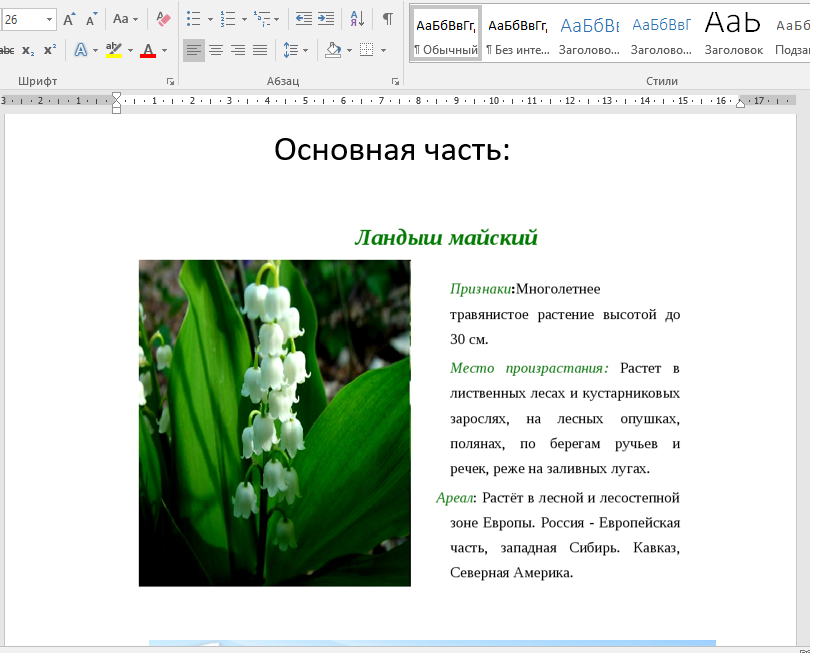This screenshot has width=819, height=653.
Task: Apply the Без интервала style
Action: [518, 34]
